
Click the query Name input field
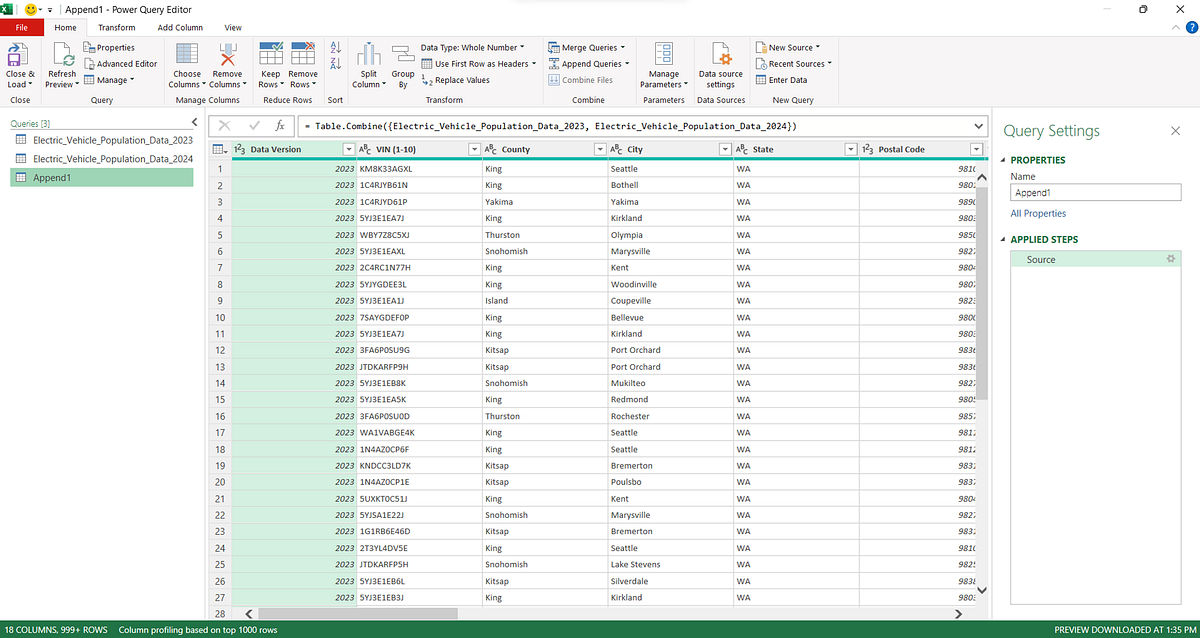pos(1094,191)
